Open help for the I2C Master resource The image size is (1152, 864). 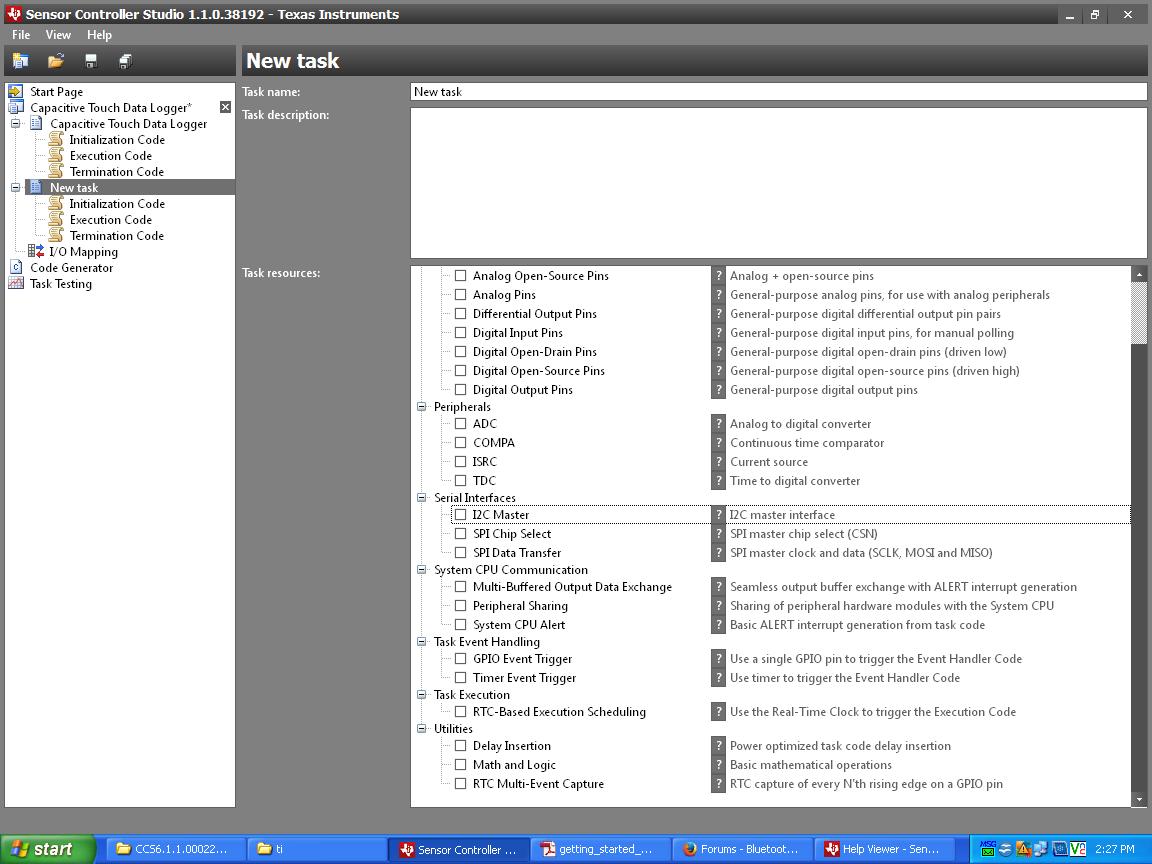click(718, 514)
